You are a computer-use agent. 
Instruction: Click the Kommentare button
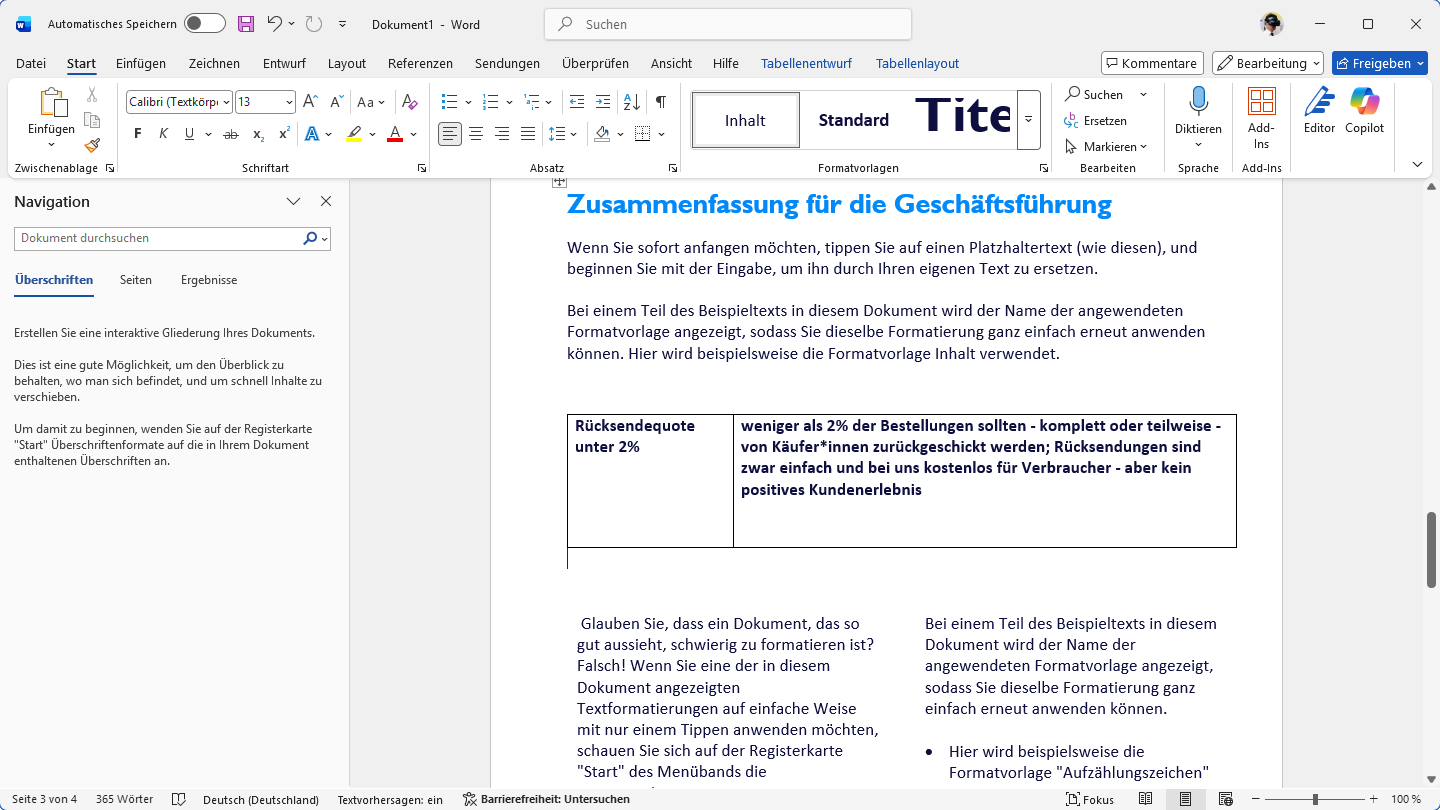pos(1151,63)
